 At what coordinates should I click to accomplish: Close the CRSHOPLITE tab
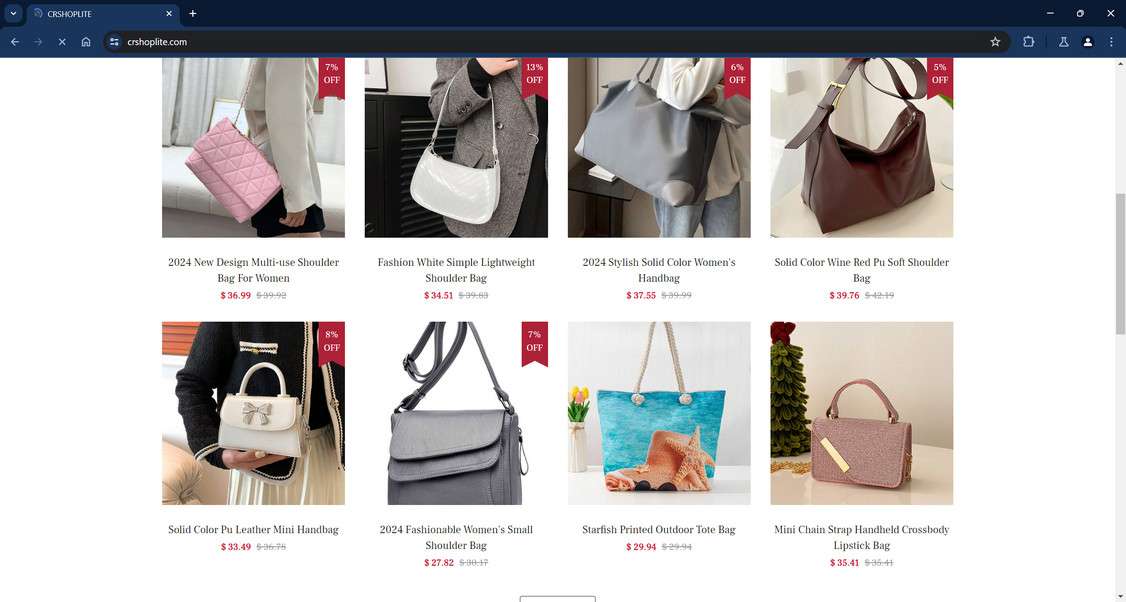169,14
